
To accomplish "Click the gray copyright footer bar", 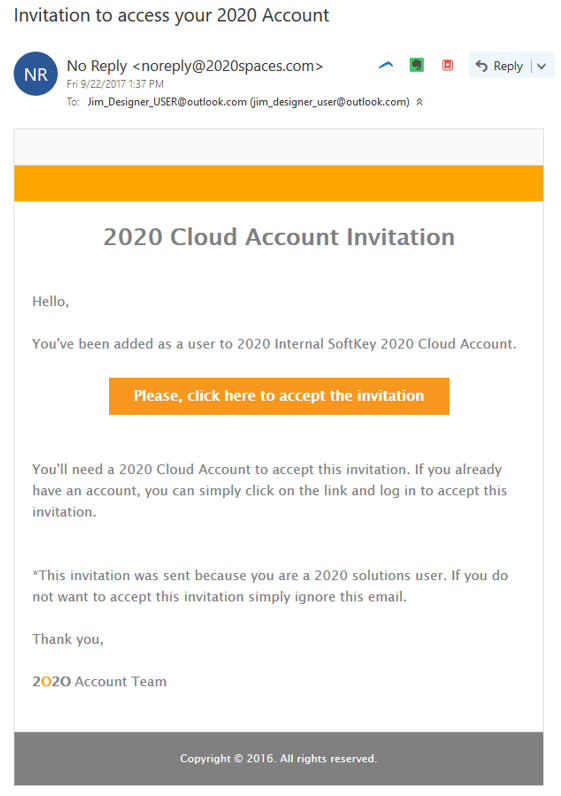I will tap(279, 758).
